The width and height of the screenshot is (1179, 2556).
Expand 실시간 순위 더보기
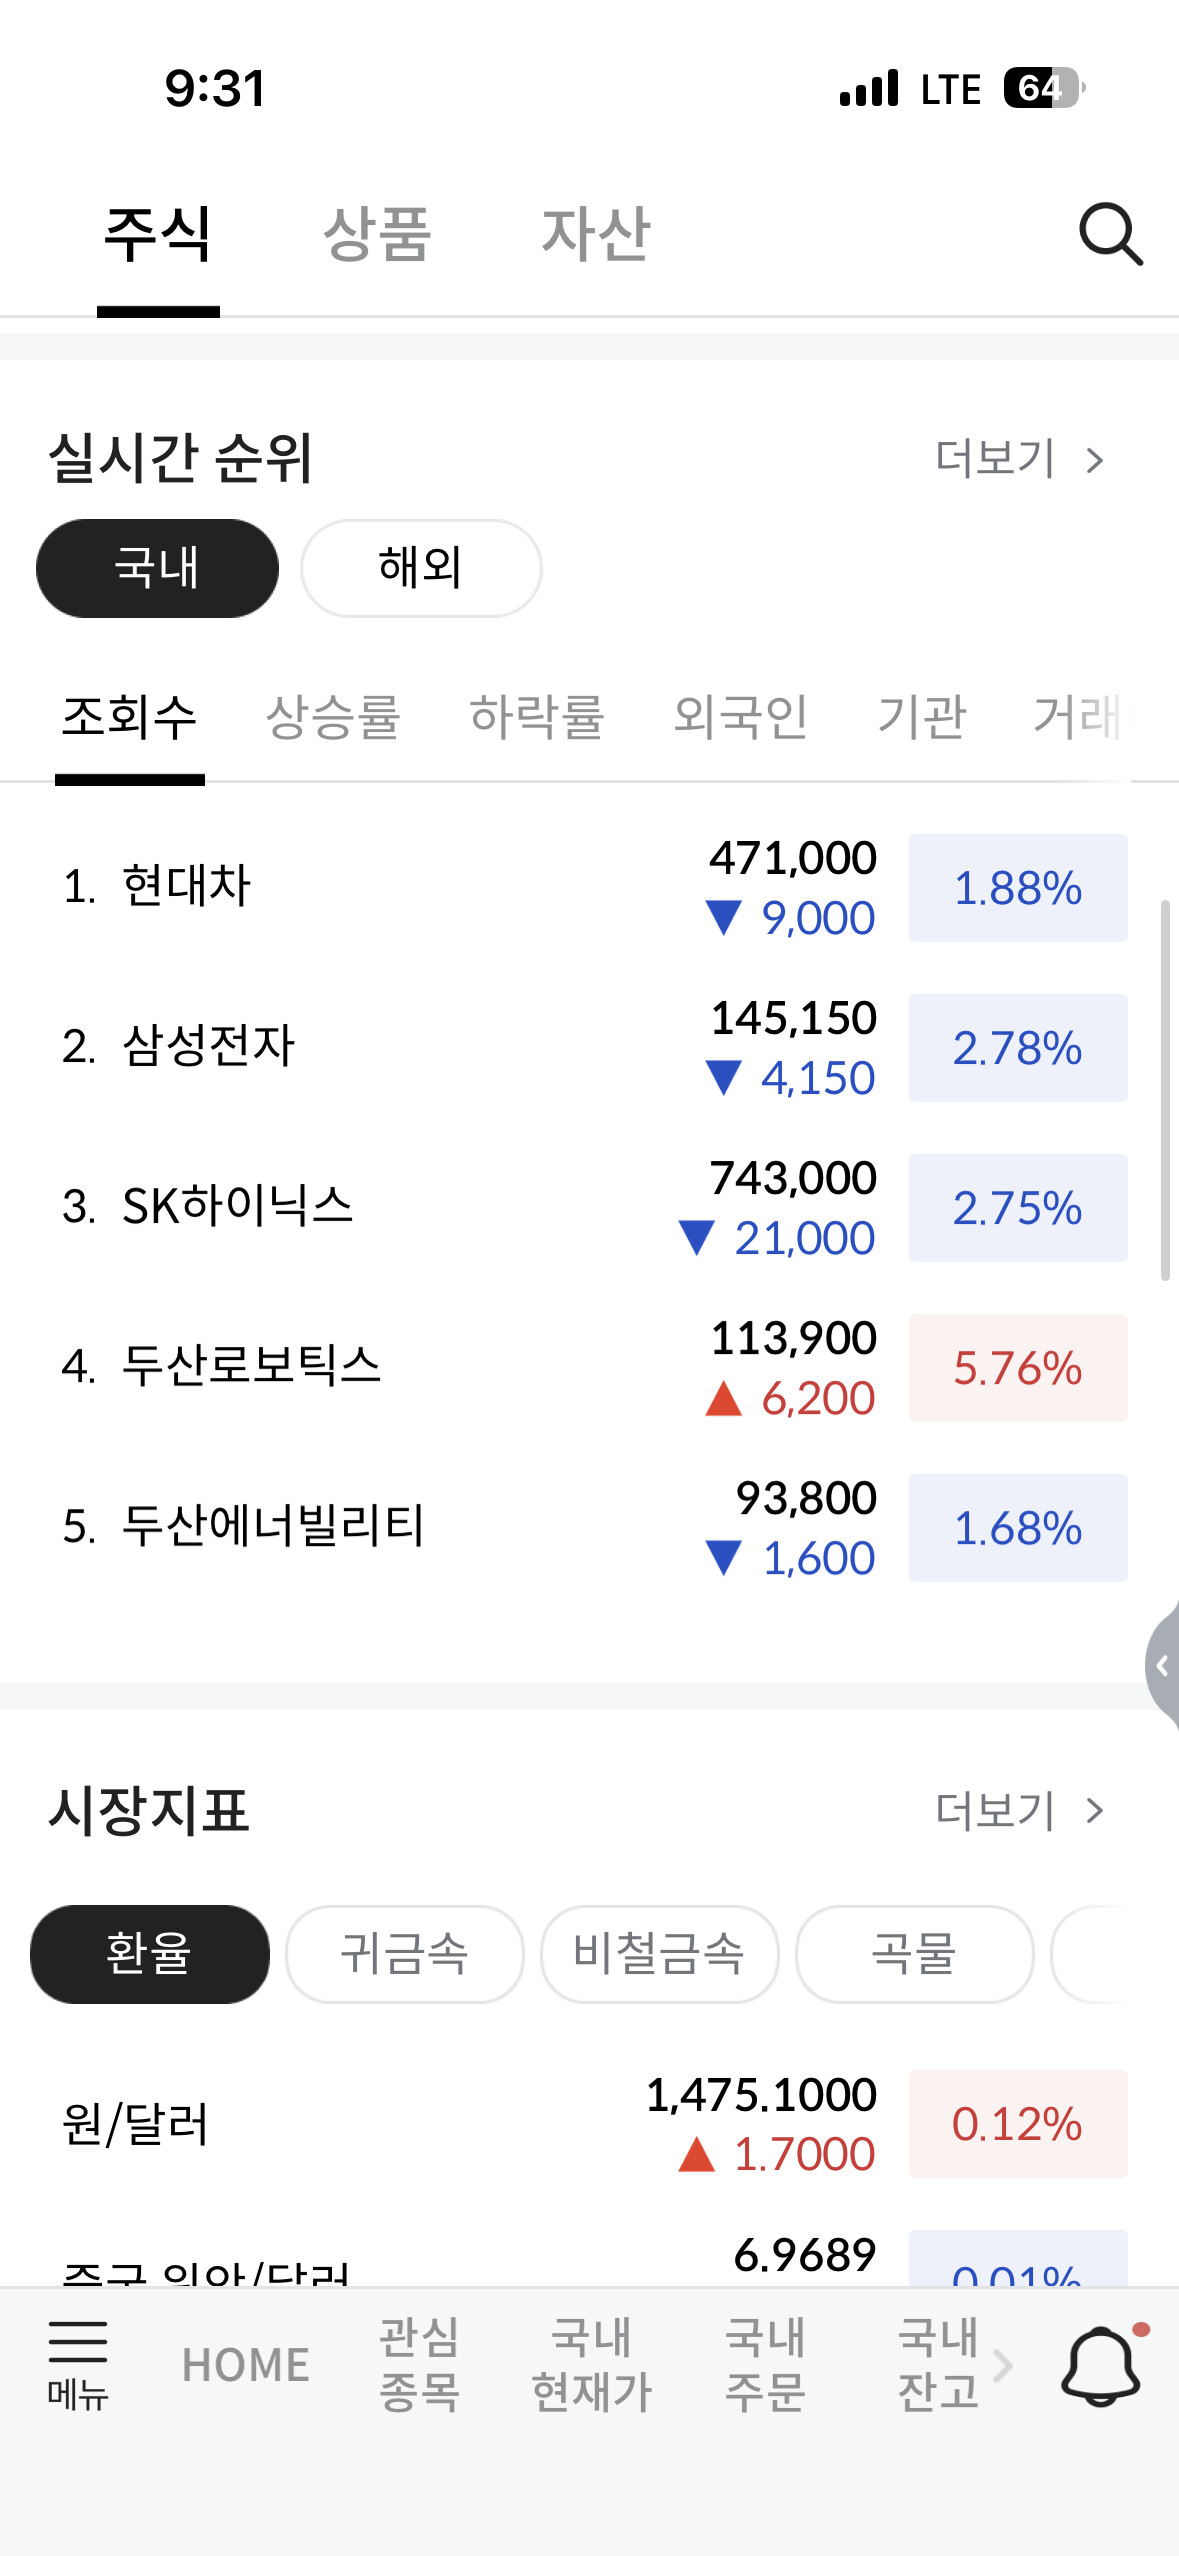tap(1019, 459)
